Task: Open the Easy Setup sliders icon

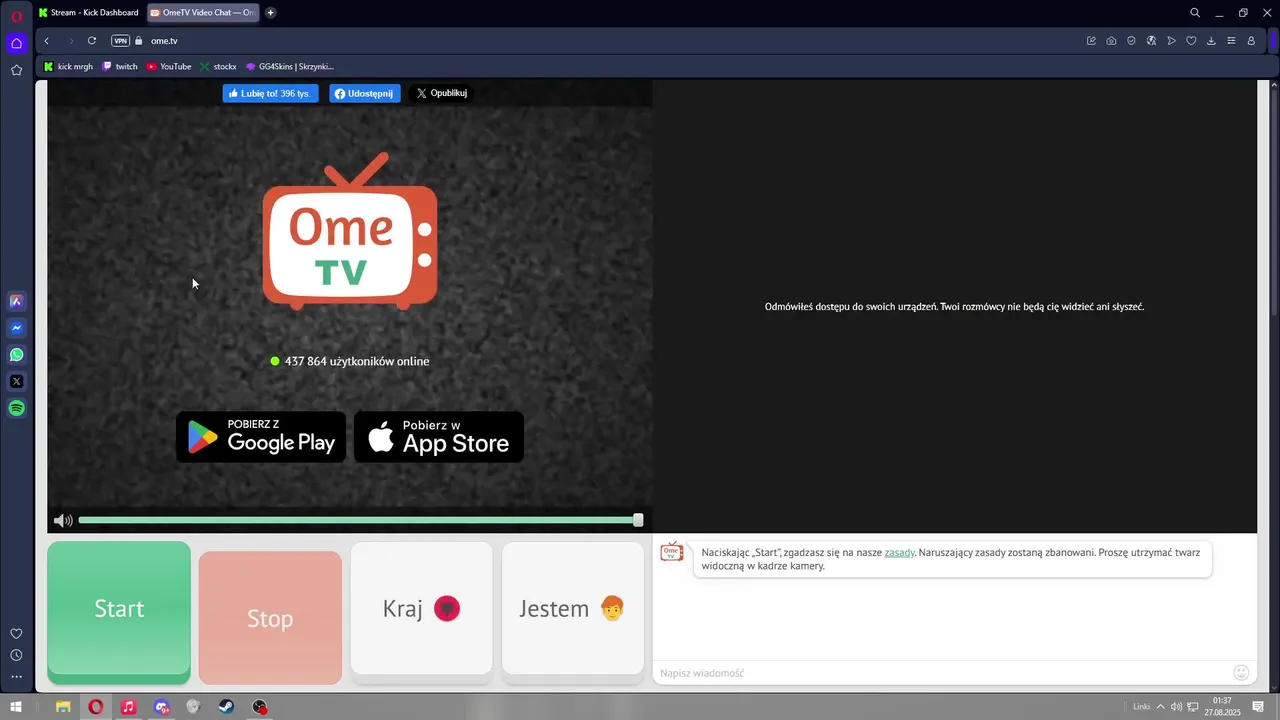Action: tap(1231, 41)
